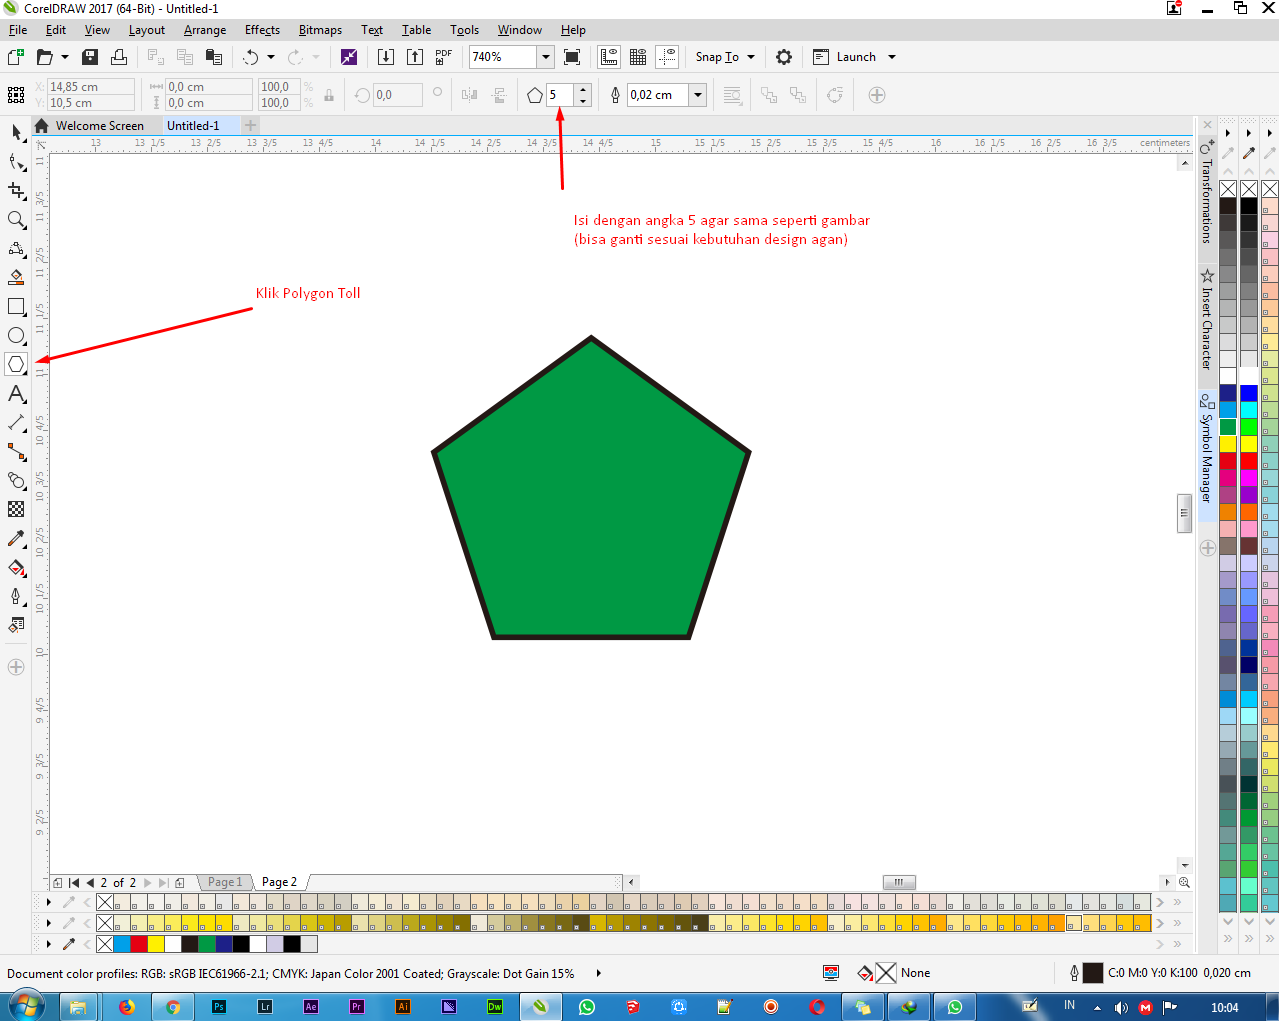Toggle the rulers visibility icon
1279x1021 pixels.
click(x=609, y=57)
